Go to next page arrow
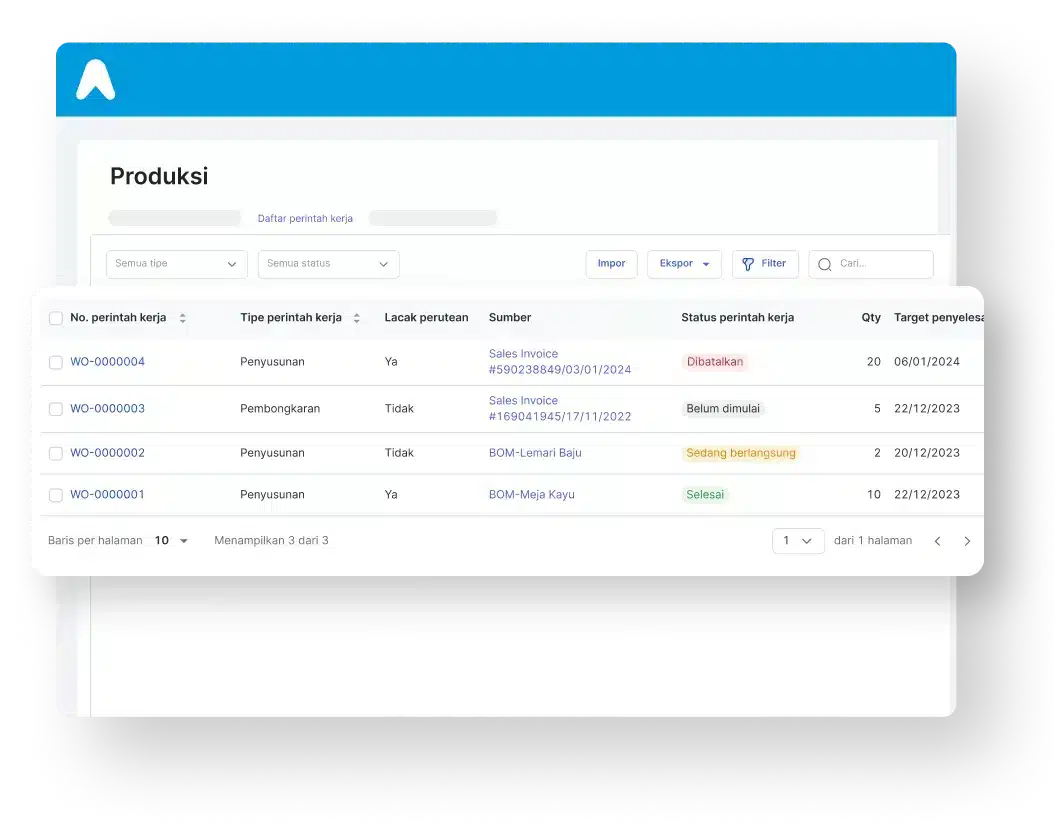This screenshot has height=836, width=1054. point(967,541)
